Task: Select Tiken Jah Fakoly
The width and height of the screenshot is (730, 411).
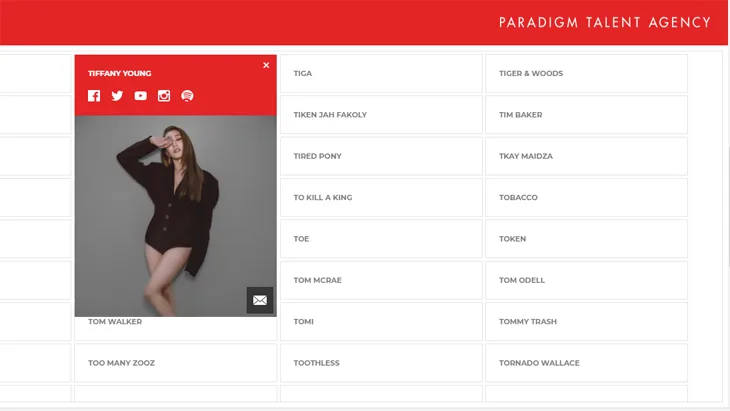Action: coord(381,115)
